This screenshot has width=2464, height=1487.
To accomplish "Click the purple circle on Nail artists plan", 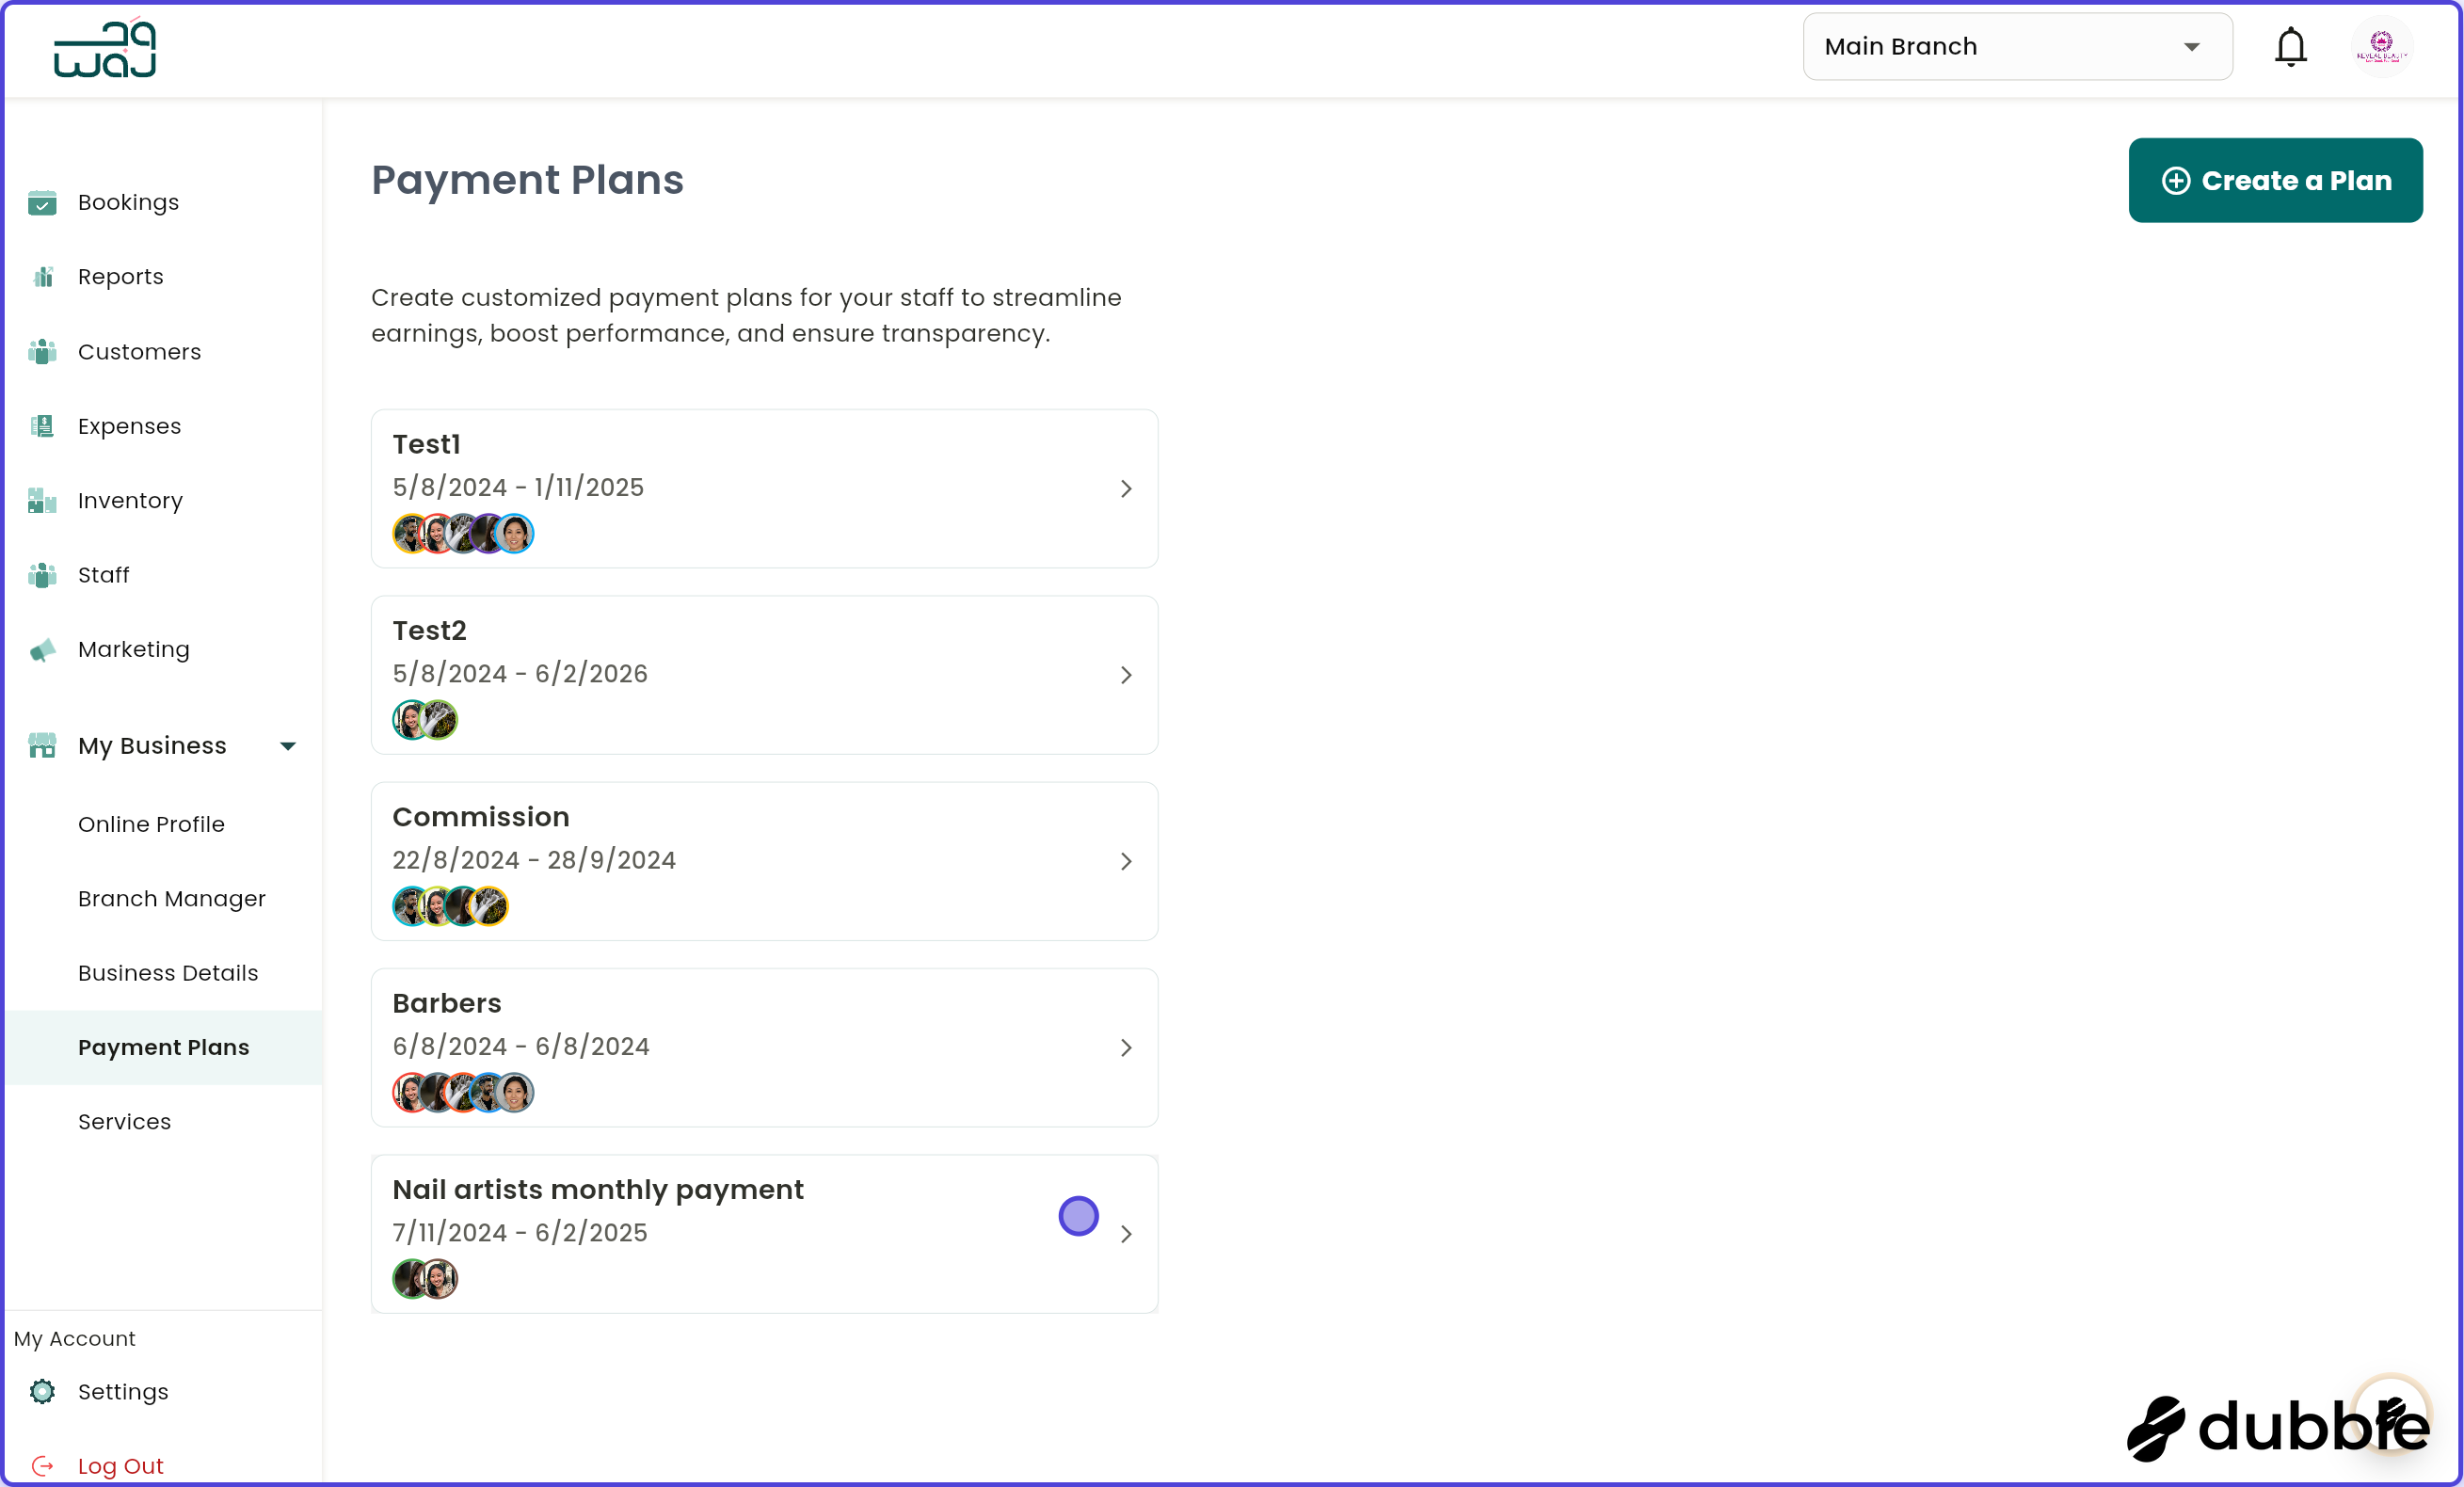I will (x=1078, y=1216).
